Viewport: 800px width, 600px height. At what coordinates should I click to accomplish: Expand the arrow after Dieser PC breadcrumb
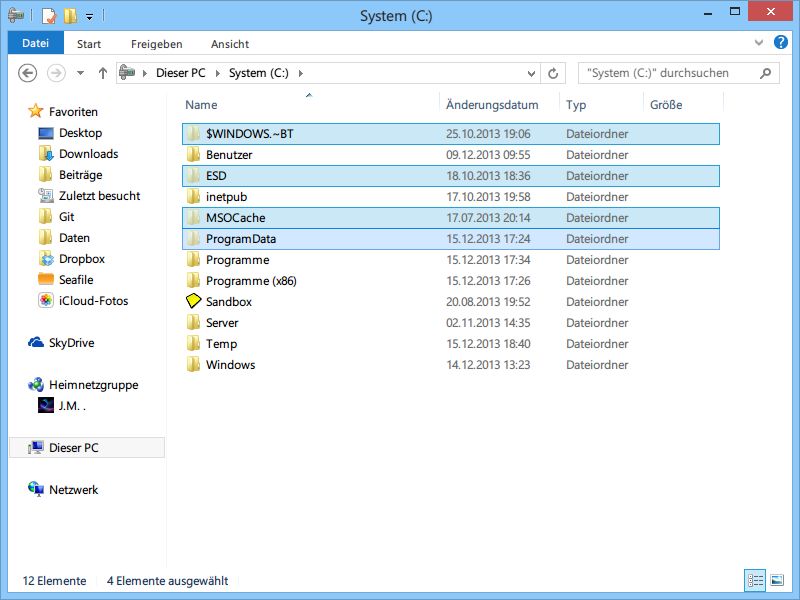(x=217, y=73)
